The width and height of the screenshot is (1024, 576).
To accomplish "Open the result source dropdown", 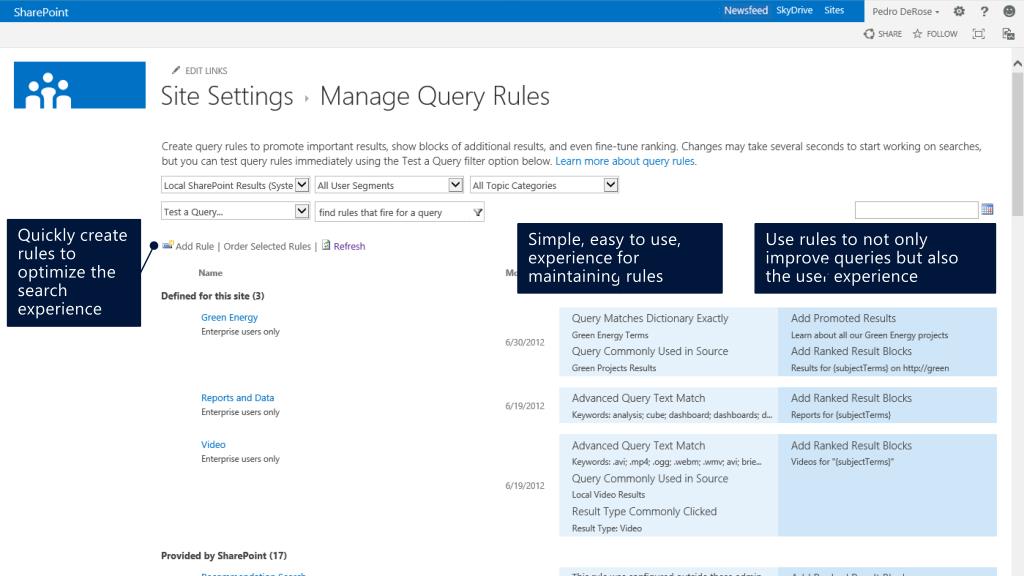I will 235,185.
